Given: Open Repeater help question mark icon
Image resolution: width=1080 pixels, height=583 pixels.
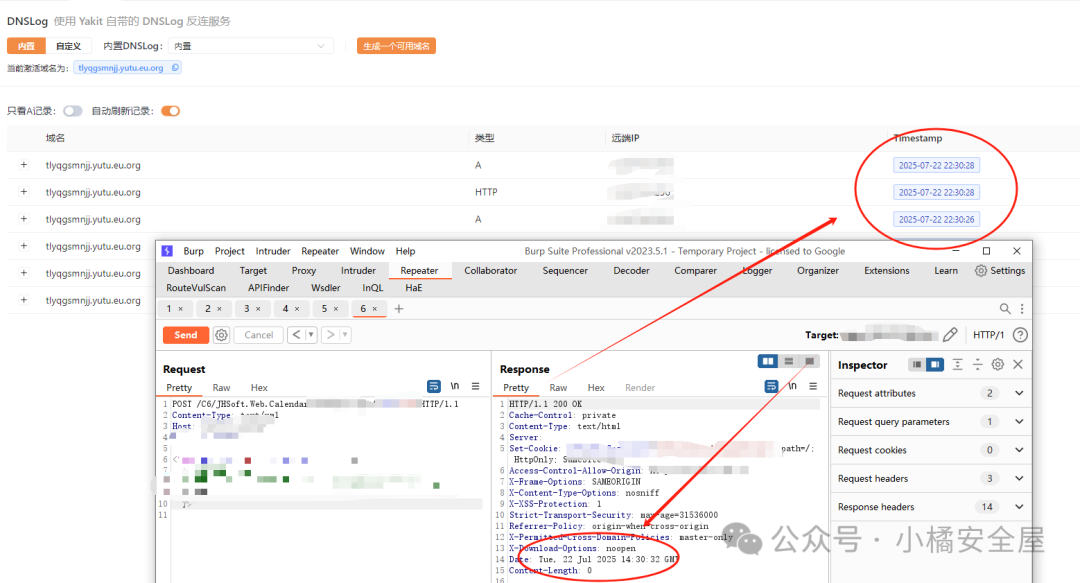Looking at the screenshot, I should click(1020, 335).
